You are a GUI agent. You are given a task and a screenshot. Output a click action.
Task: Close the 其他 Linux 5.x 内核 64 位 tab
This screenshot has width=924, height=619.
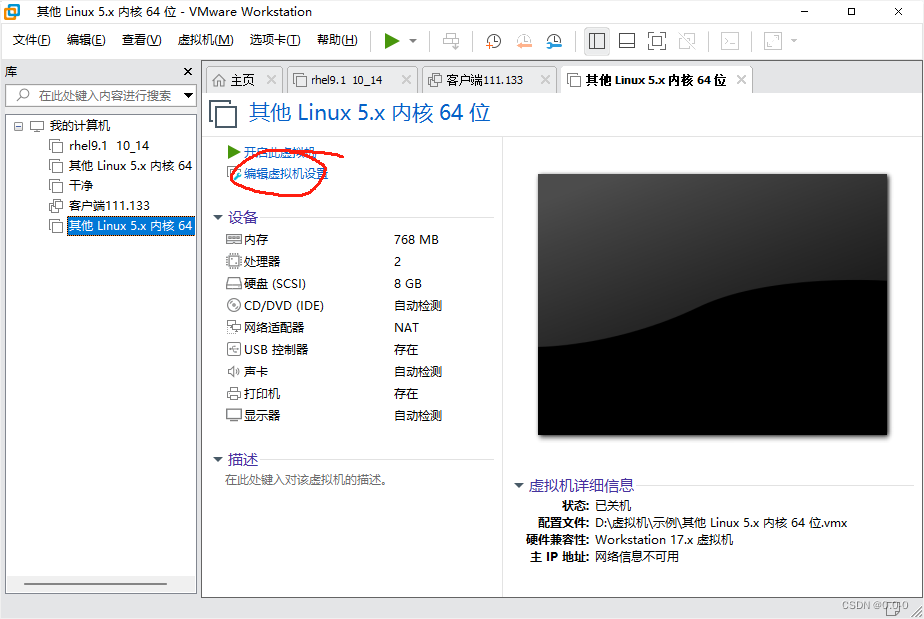pos(741,80)
